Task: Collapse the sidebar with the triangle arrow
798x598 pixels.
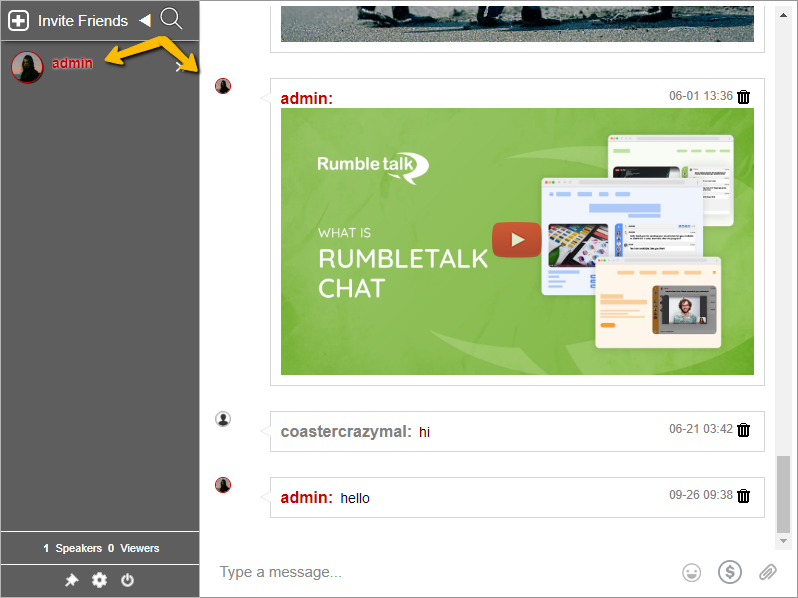Action: click(145, 20)
